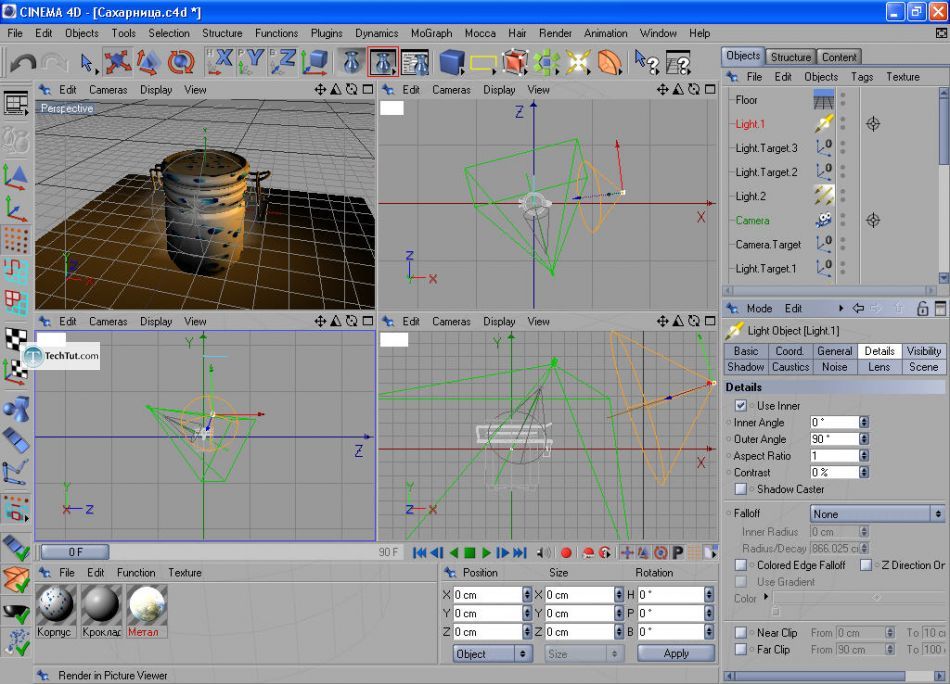Go to start of animation
The height and width of the screenshot is (684, 950).
[x=419, y=553]
